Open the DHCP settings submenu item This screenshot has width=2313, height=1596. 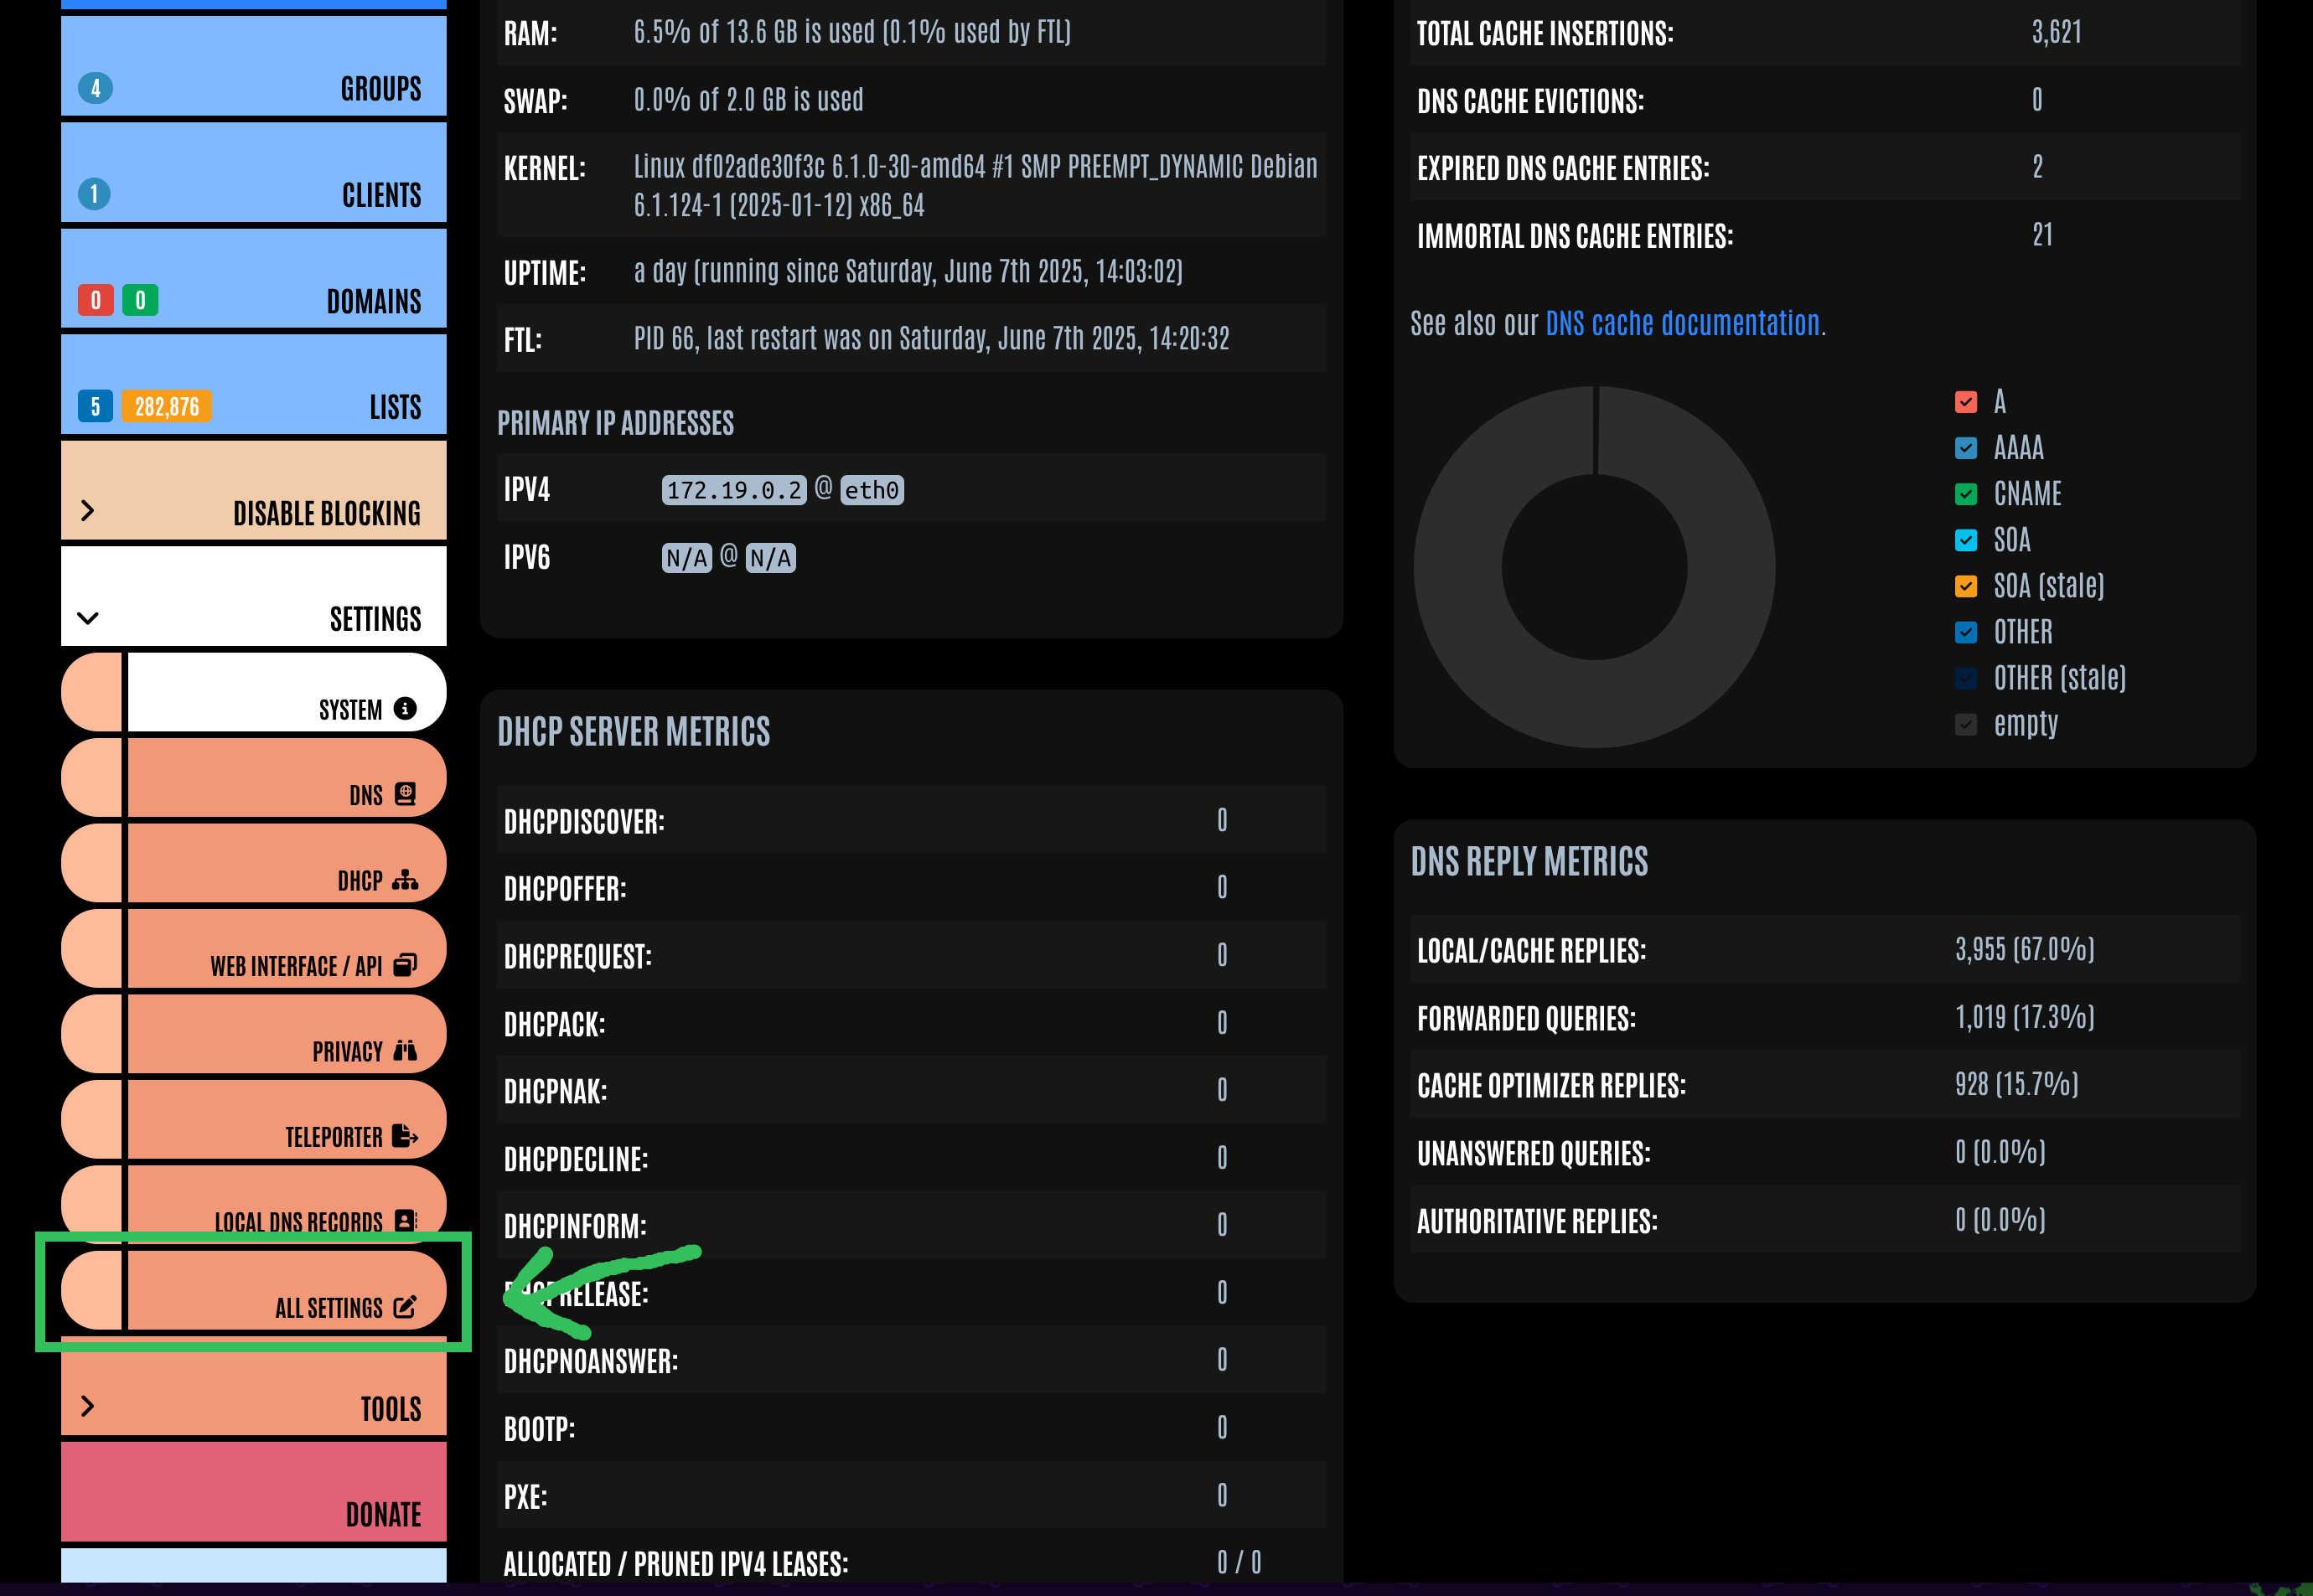coord(253,863)
